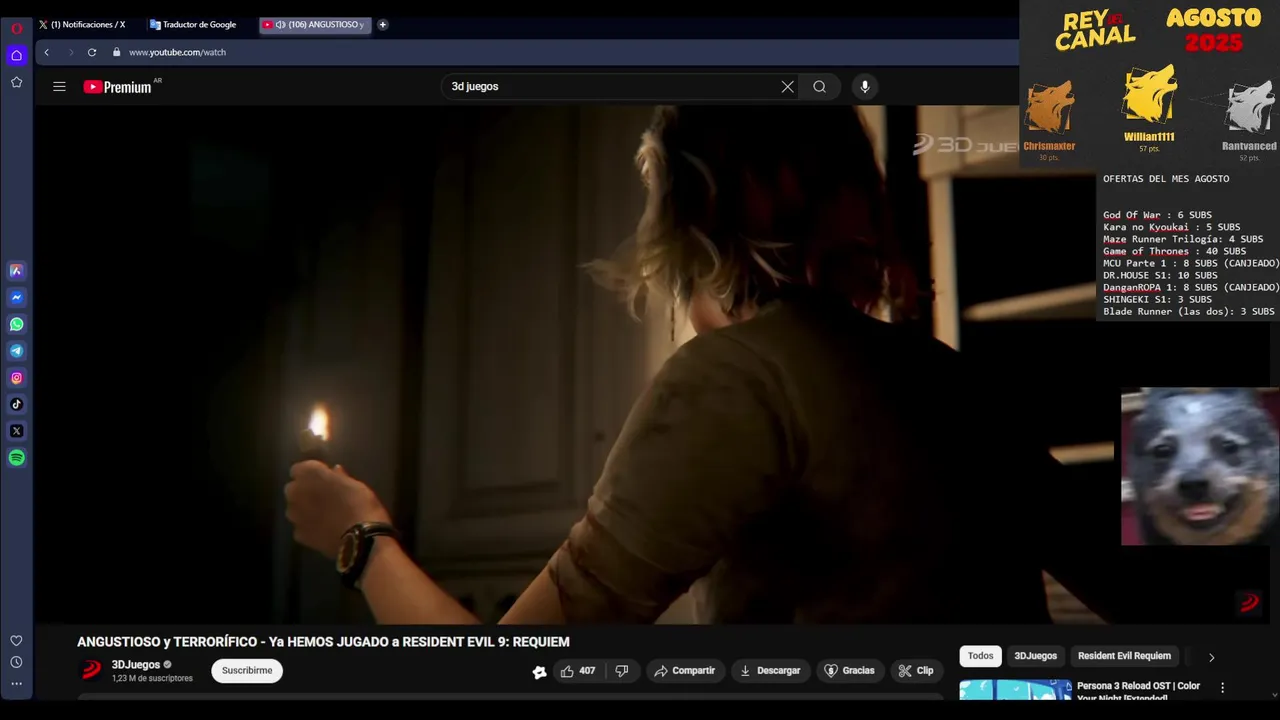Open a new browser tab

382,24
